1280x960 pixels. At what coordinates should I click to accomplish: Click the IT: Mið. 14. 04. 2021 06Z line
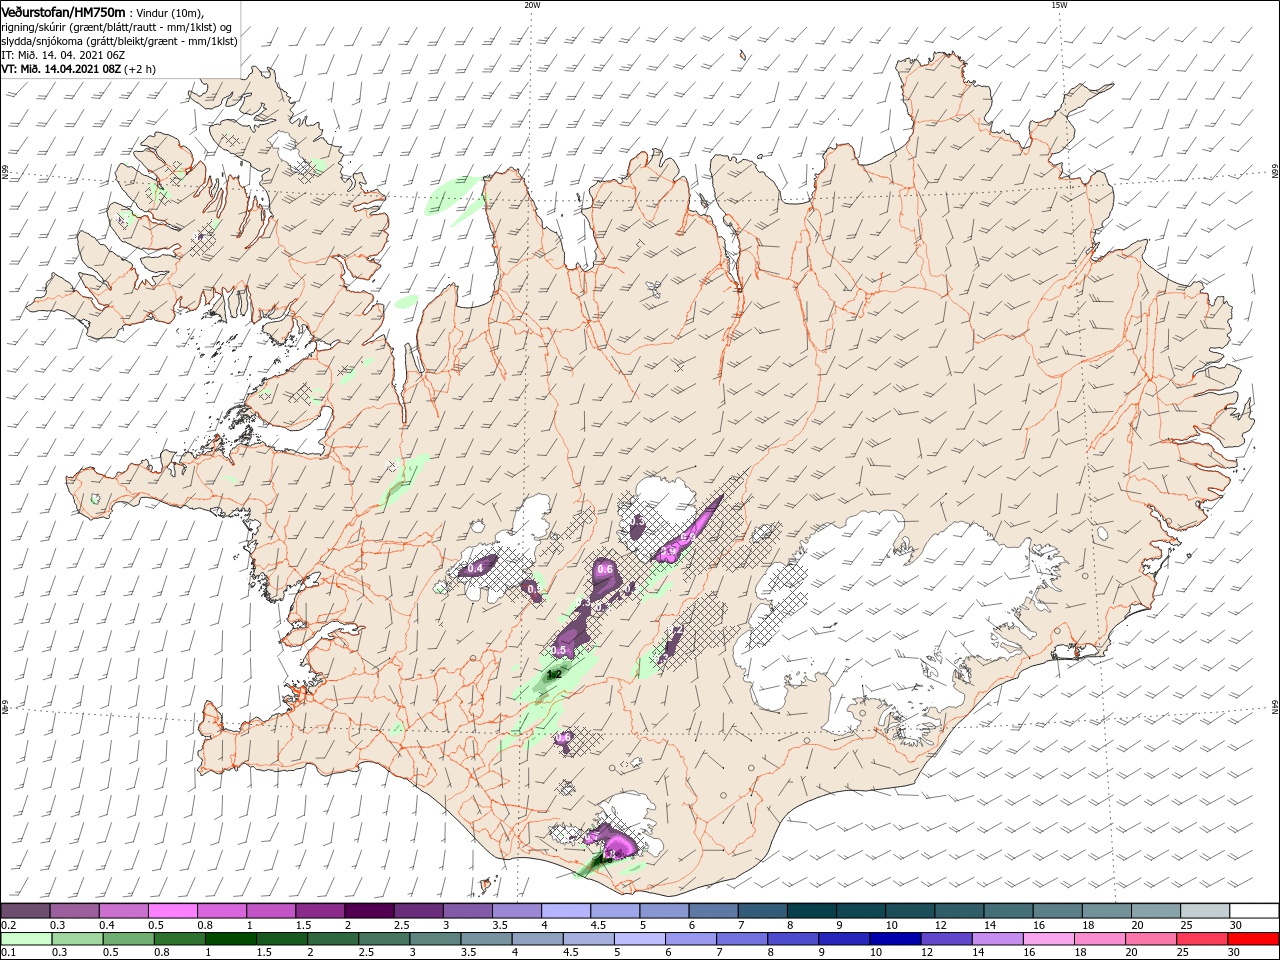click(x=62, y=55)
